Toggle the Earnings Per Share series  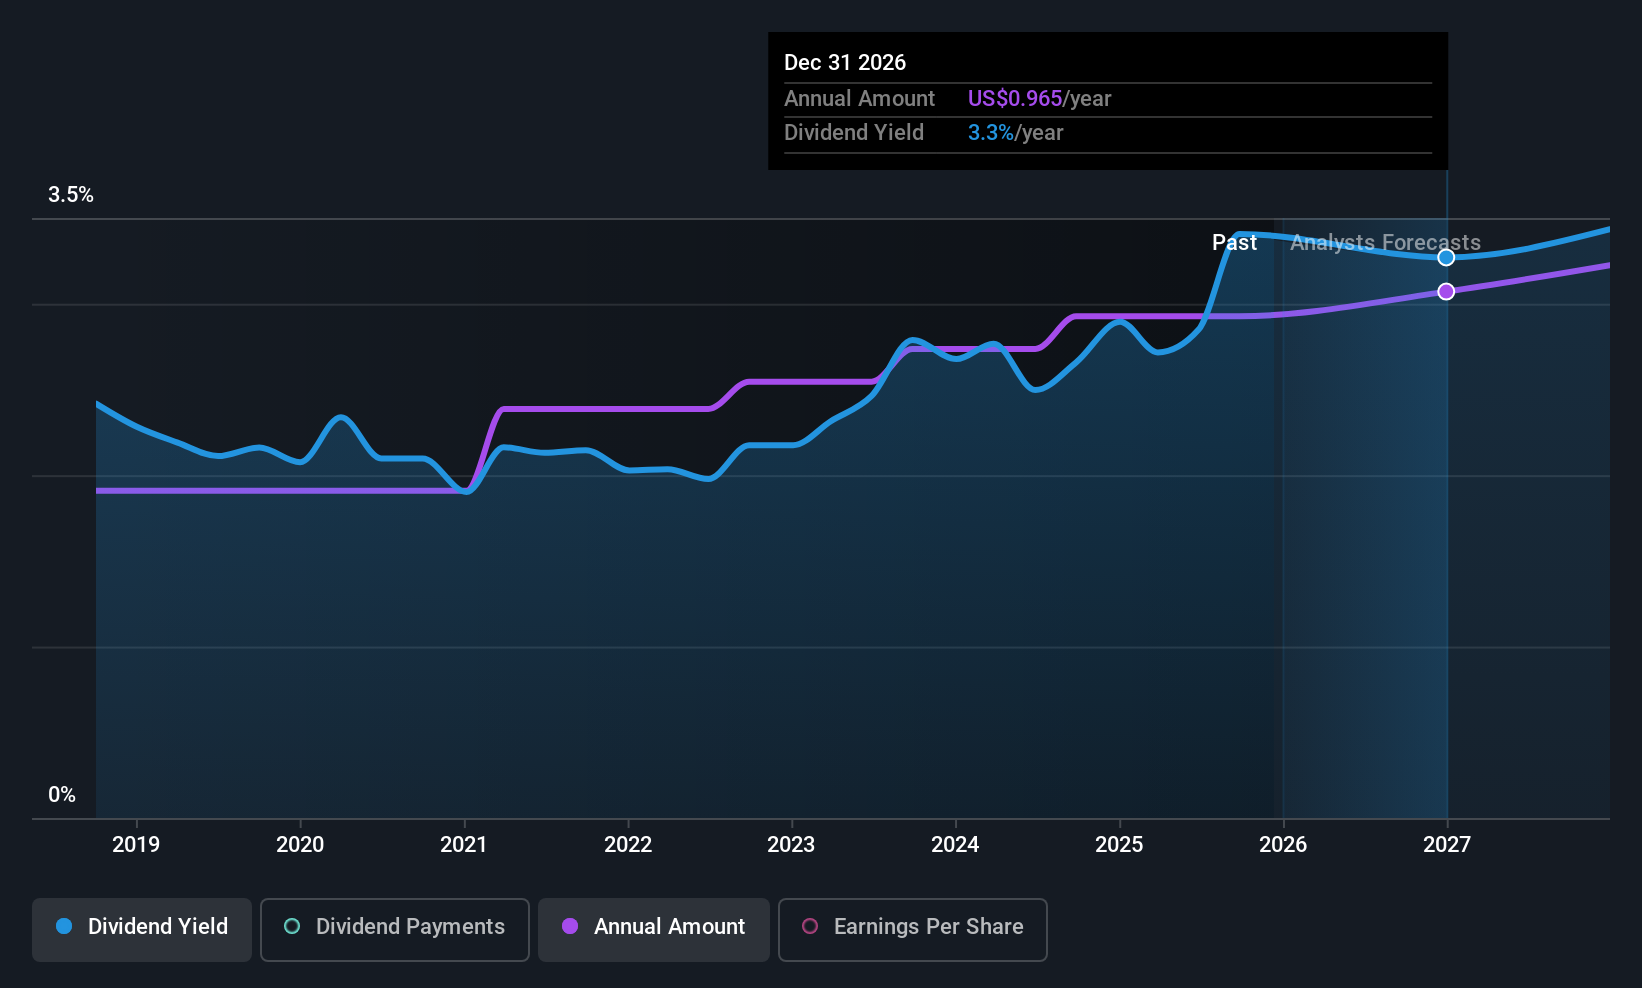point(912,927)
